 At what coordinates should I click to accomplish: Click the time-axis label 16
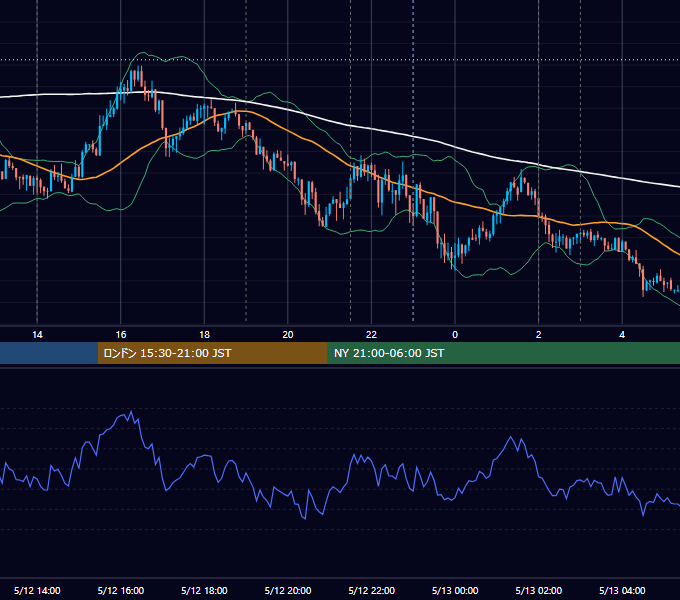(x=121, y=335)
